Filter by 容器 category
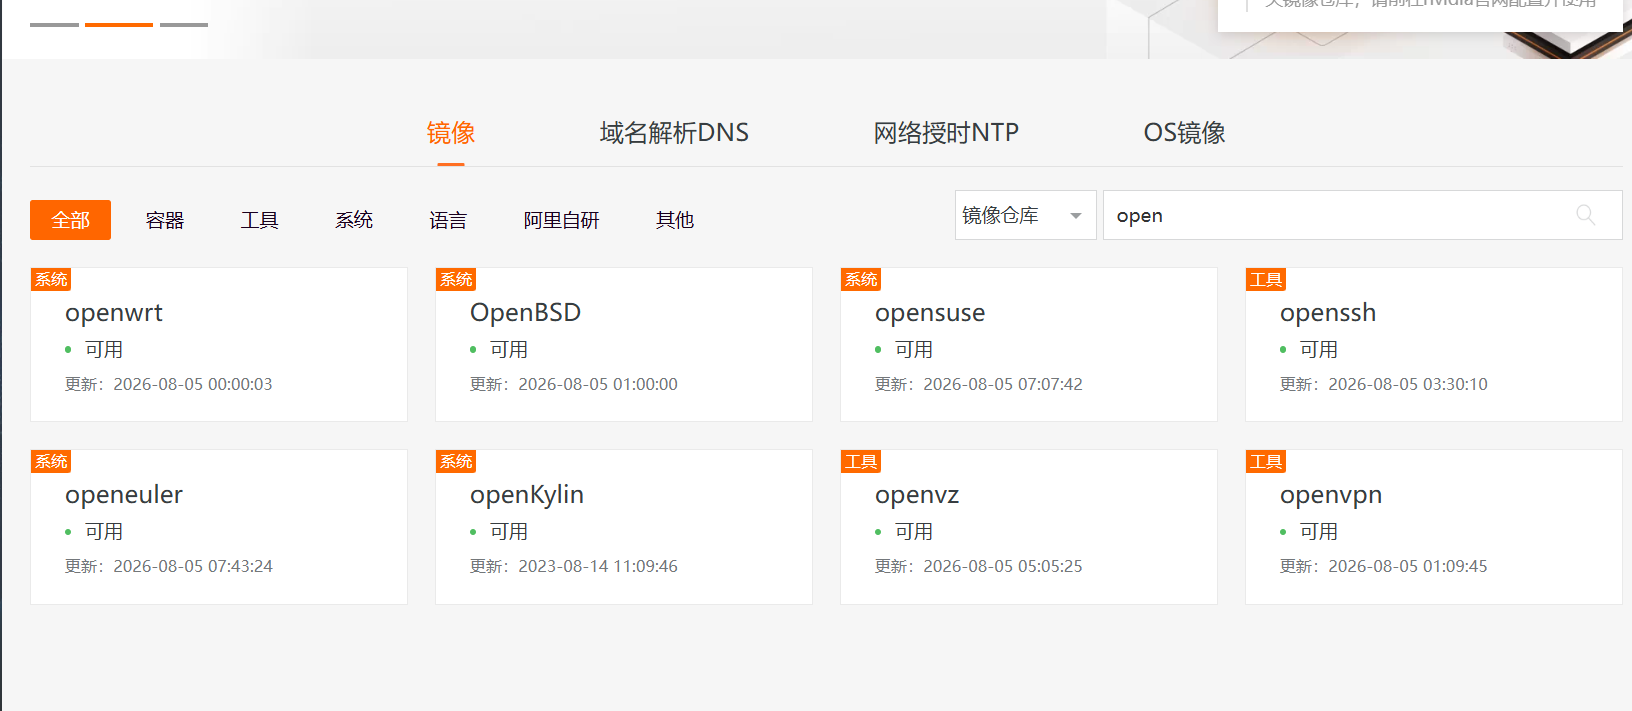Viewport: 1632px width, 711px height. tap(165, 220)
